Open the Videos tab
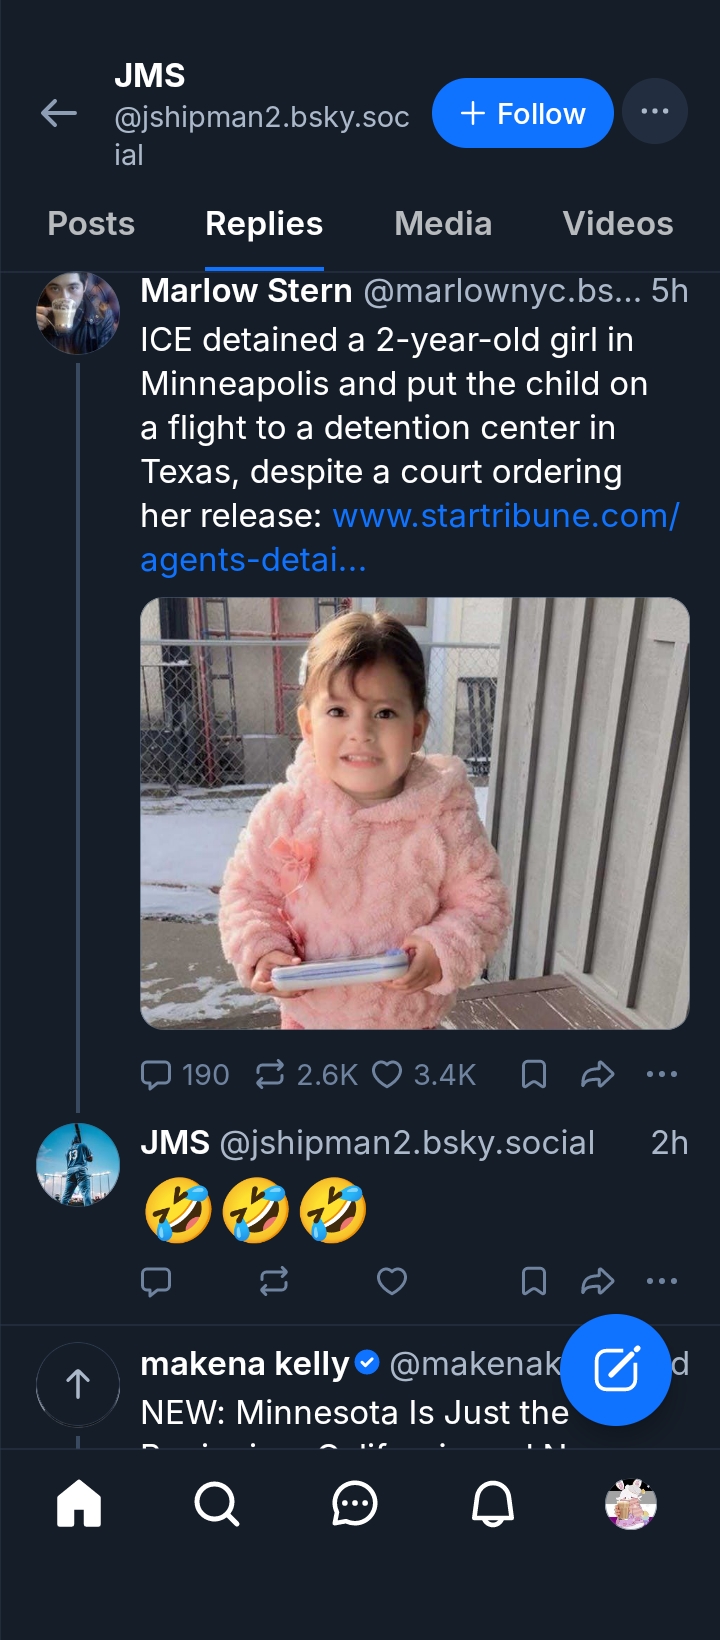This screenshot has width=720, height=1640. [x=617, y=224]
